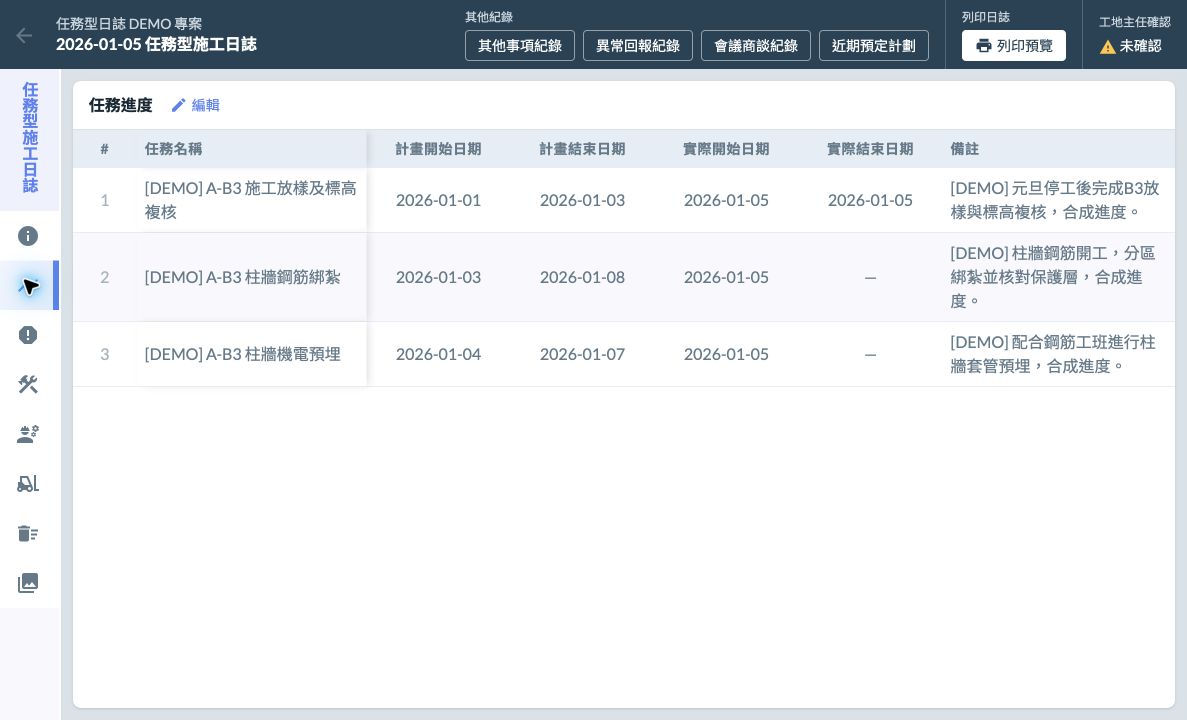Image resolution: width=1187 pixels, height=720 pixels.
Task: Click planned end date 2026-01-08
Action: tap(582, 277)
